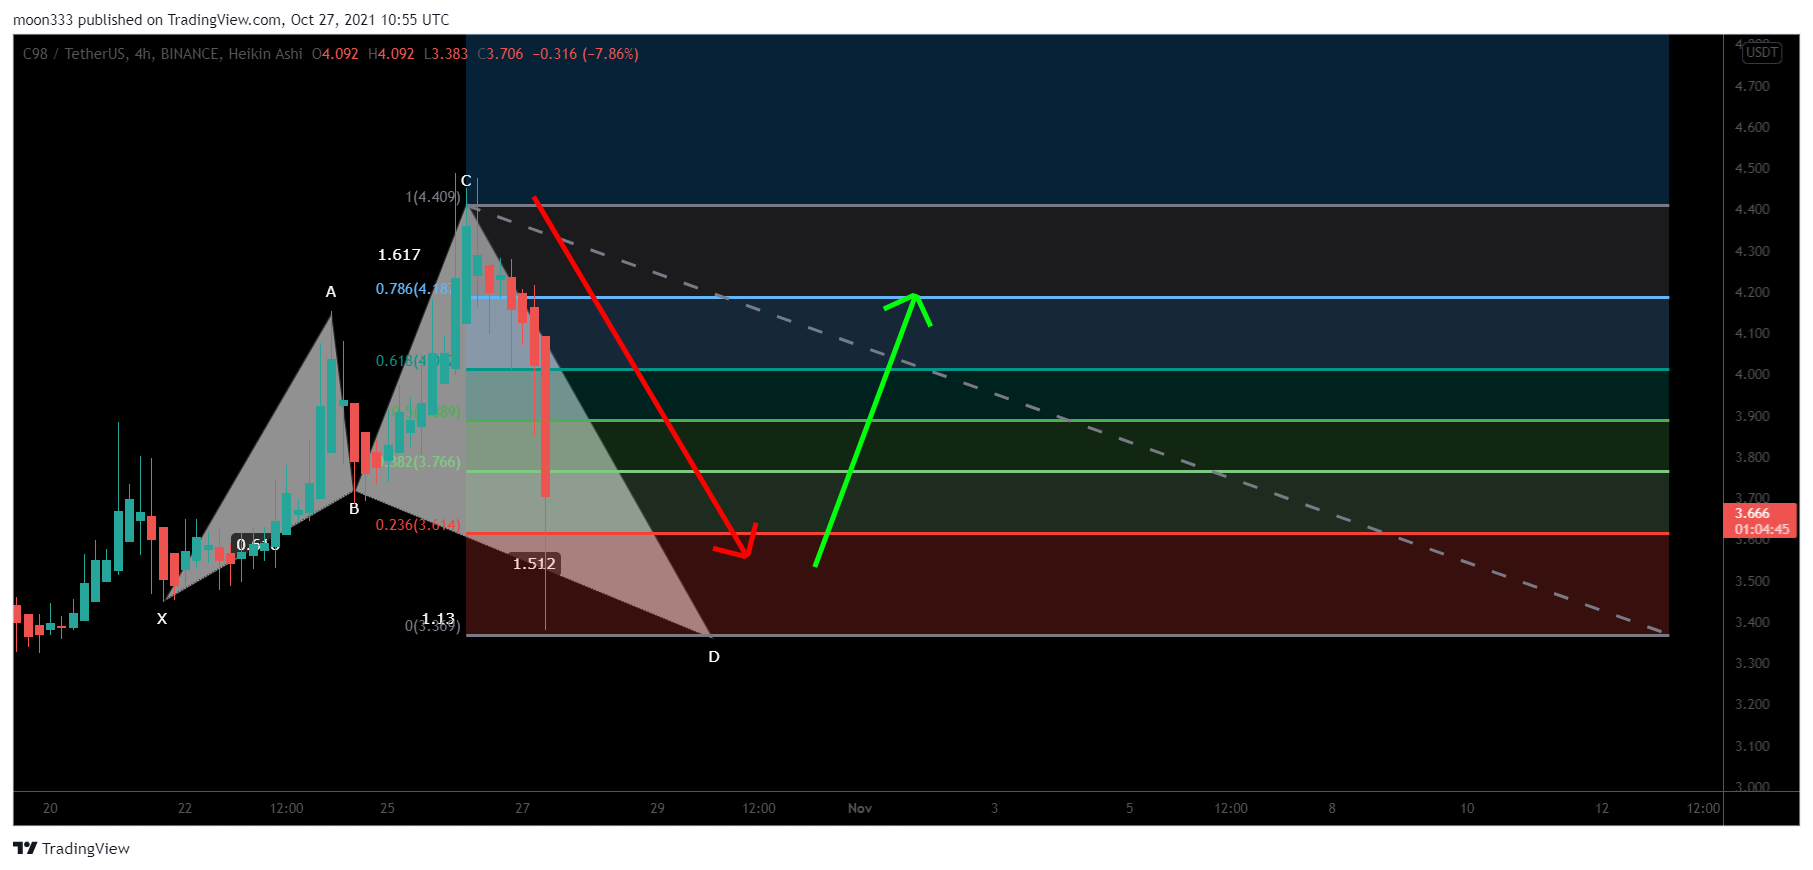Viewport: 1813px width, 870px height.
Task: Click the close value C3.706
Action: [500, 54]
